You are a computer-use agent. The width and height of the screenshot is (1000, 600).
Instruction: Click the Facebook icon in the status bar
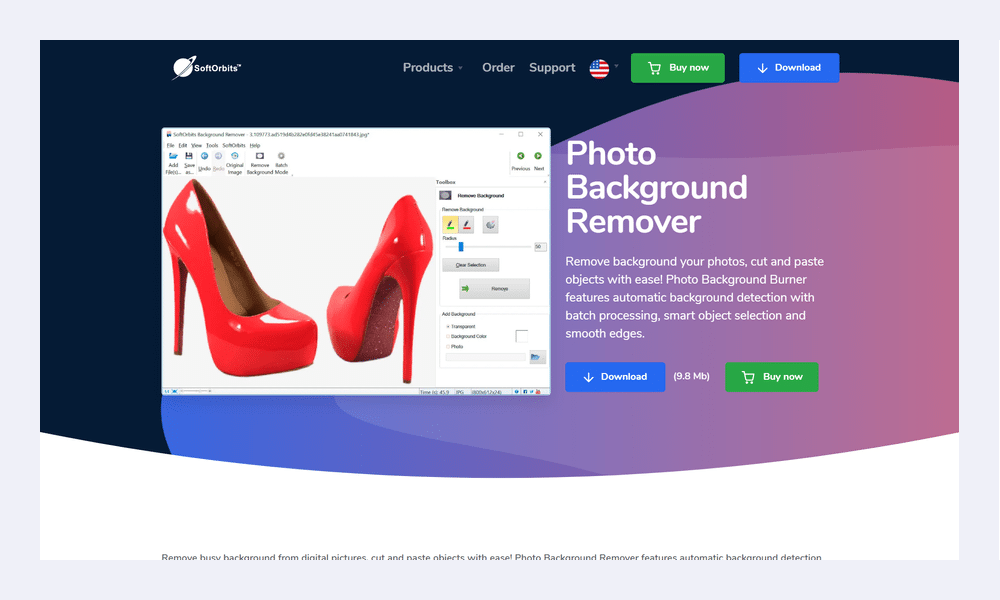coord(525,391)
